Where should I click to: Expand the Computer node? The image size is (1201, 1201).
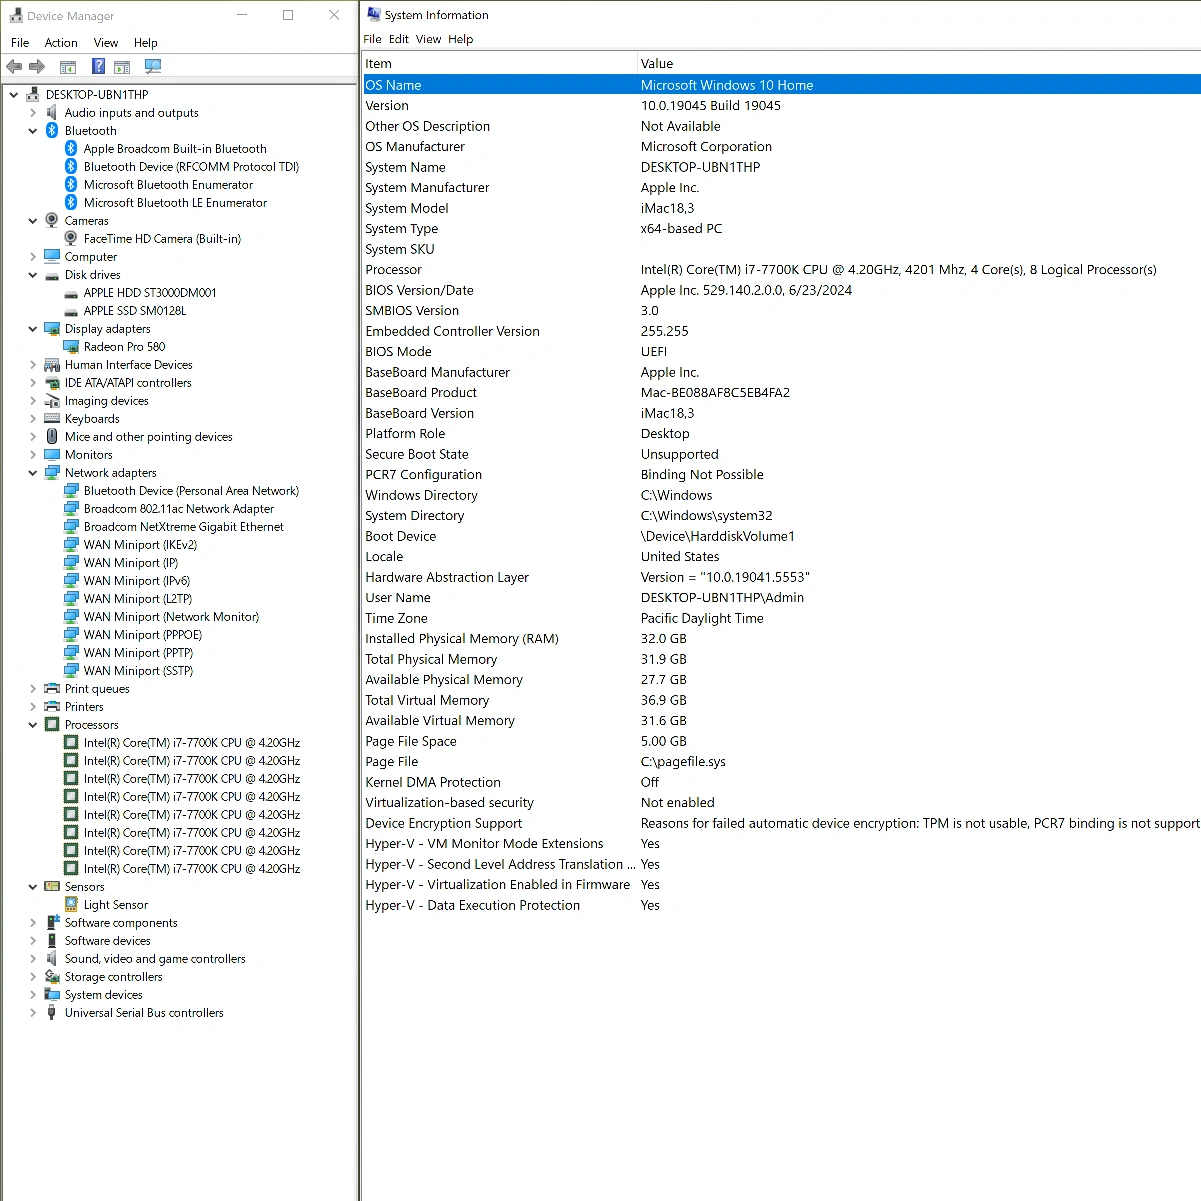[x=33, y=257]
